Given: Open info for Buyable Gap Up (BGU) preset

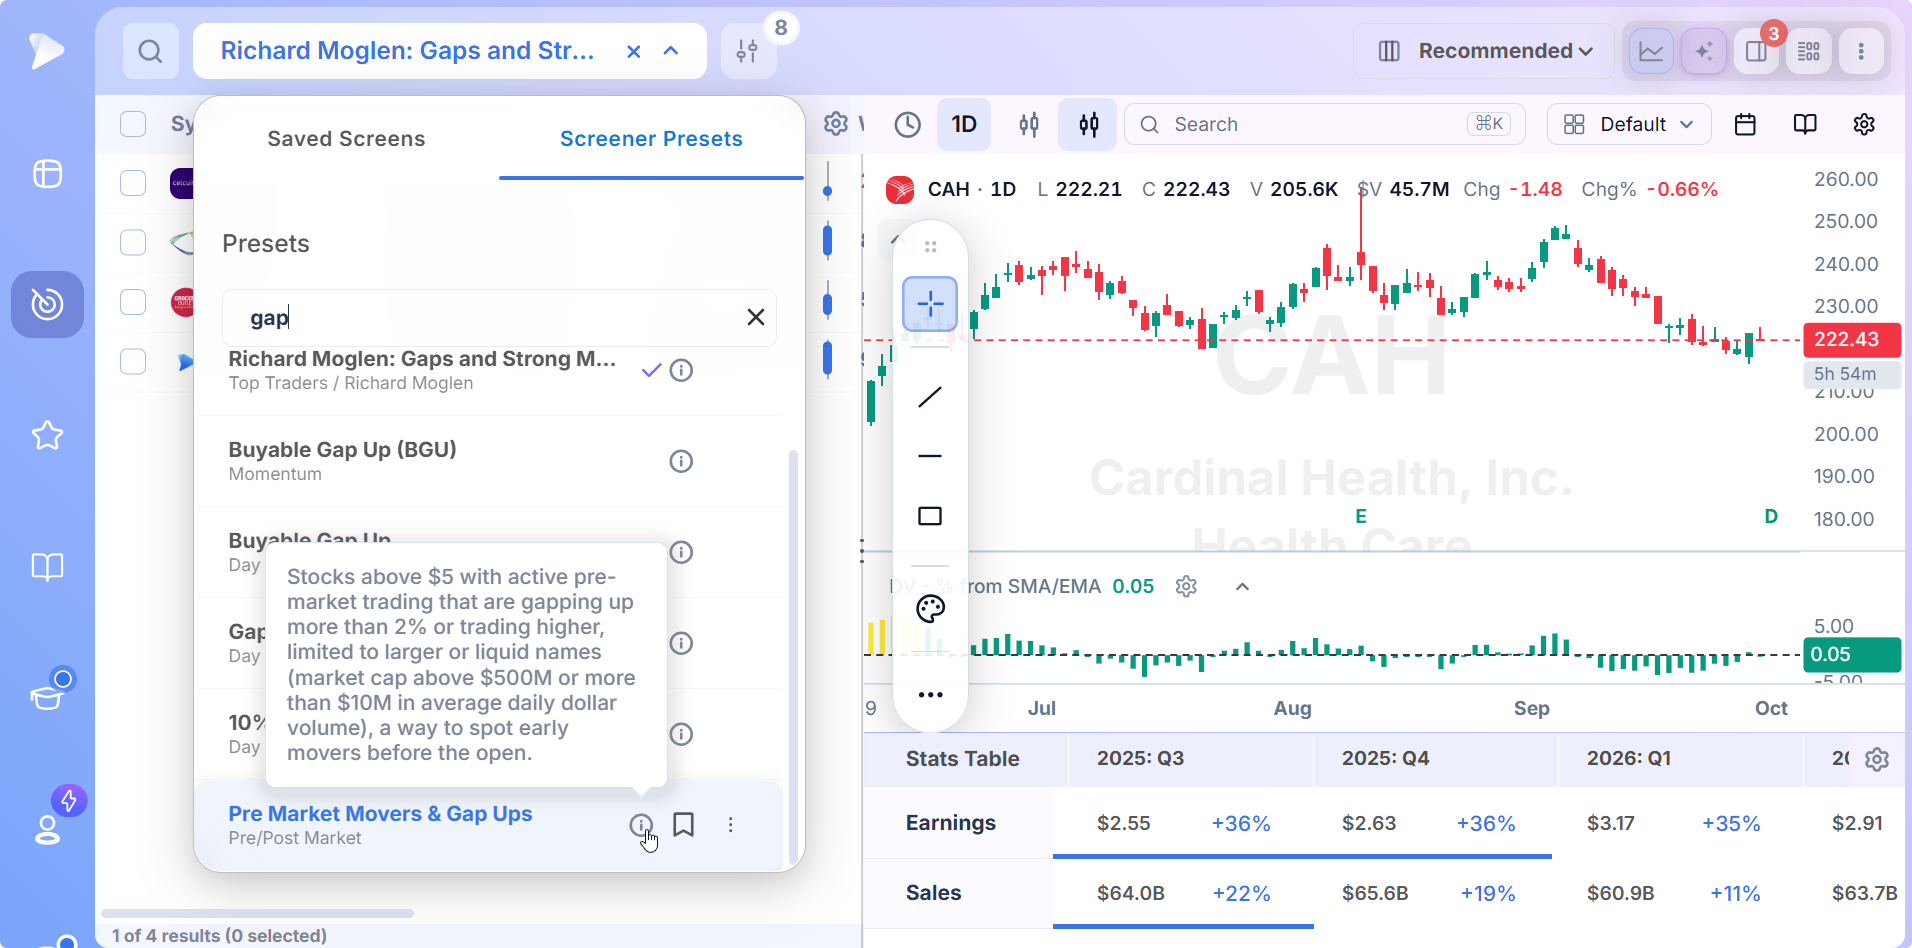Looking at the screenshot, I should (681, 461).
